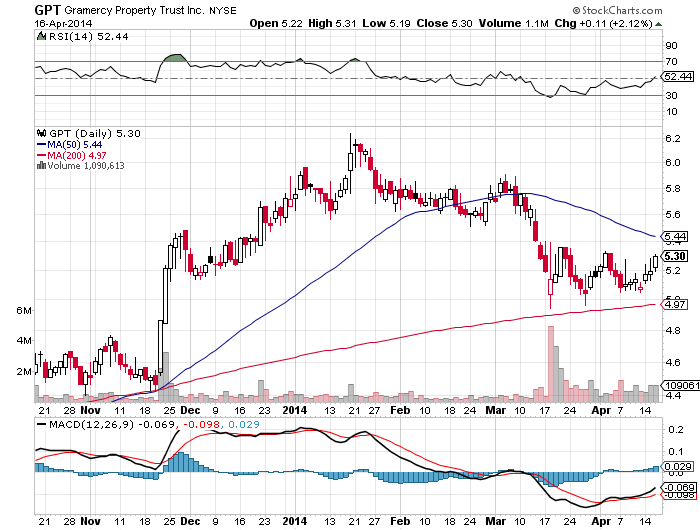The width and height of the screenshot is (700, 530).
Task: Click the green shaded RSI overbought peak
Action: click(175, 58)
